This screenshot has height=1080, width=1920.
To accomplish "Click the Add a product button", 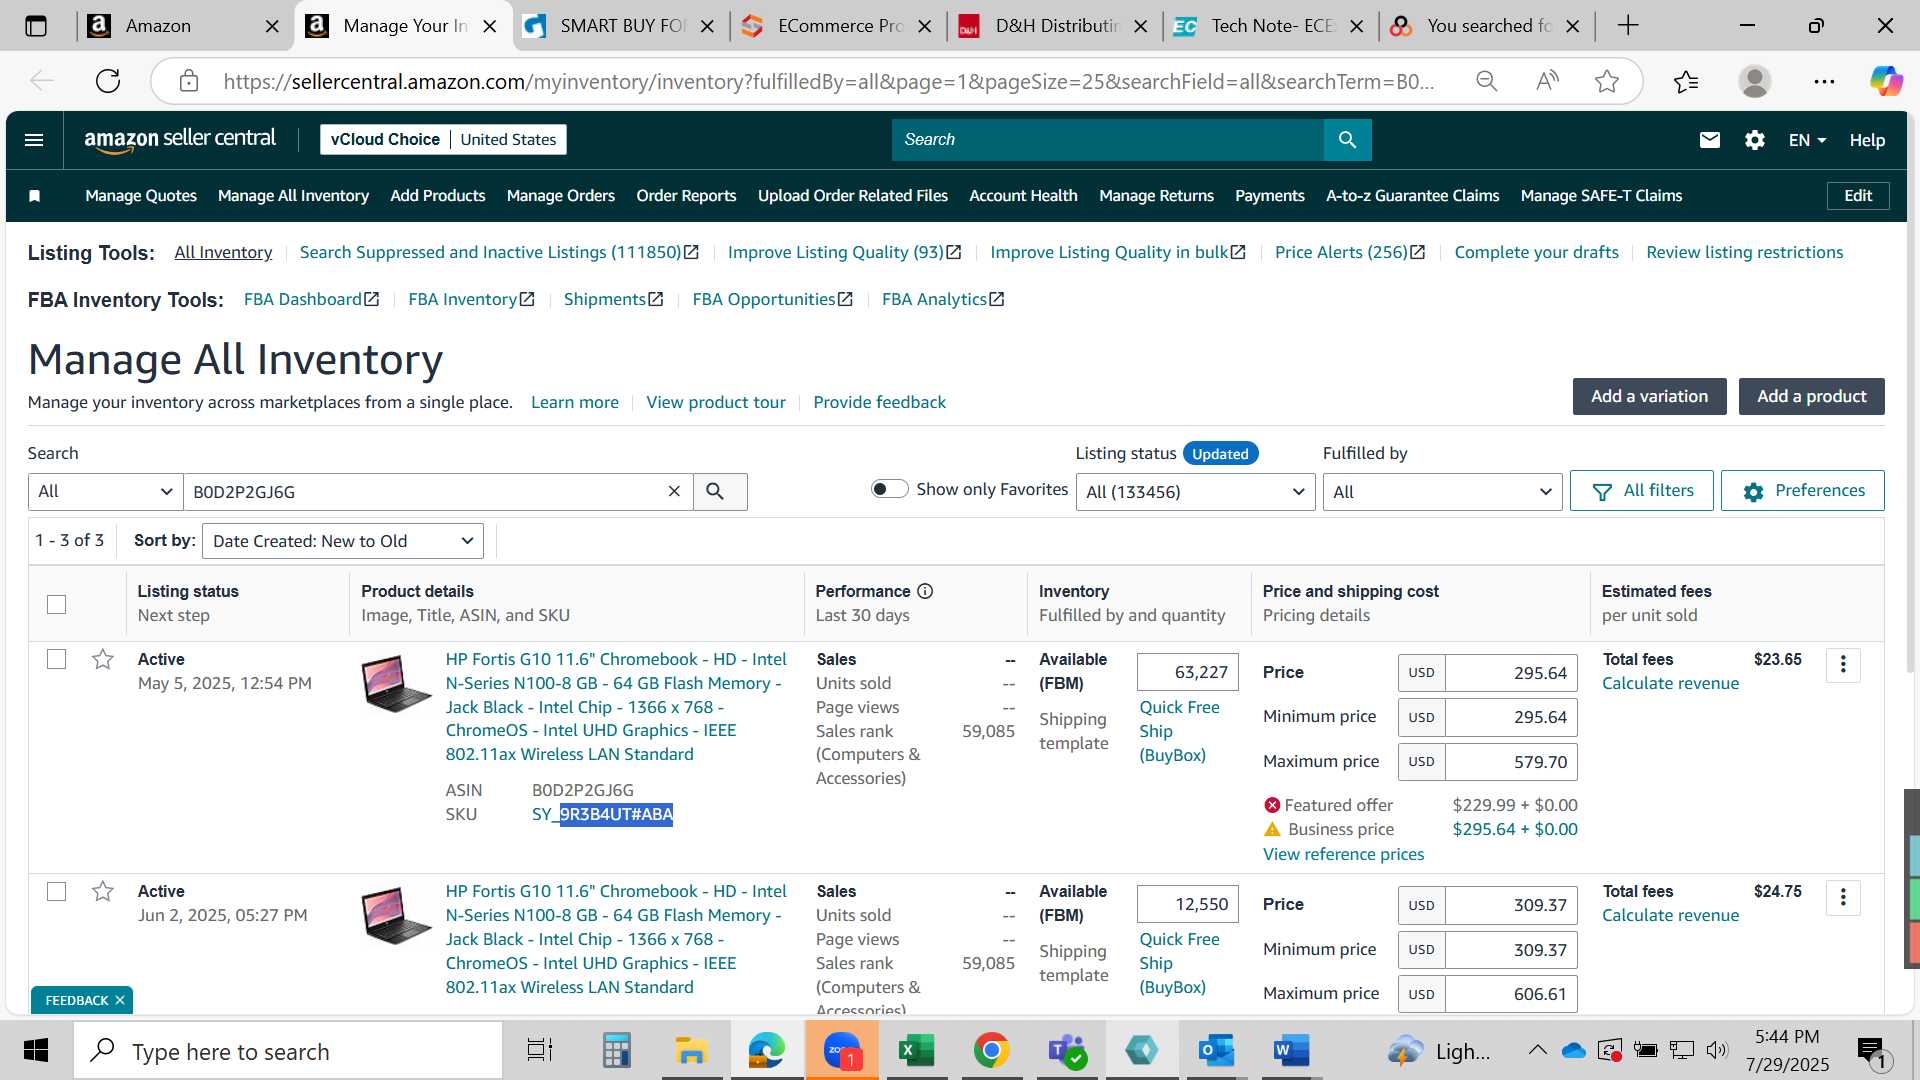I will point(1811,396).
